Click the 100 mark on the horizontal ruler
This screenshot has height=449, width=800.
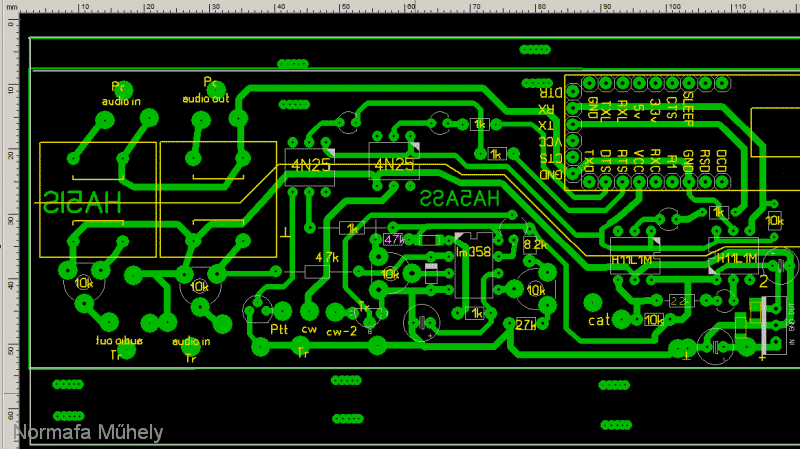pos(673,7)
